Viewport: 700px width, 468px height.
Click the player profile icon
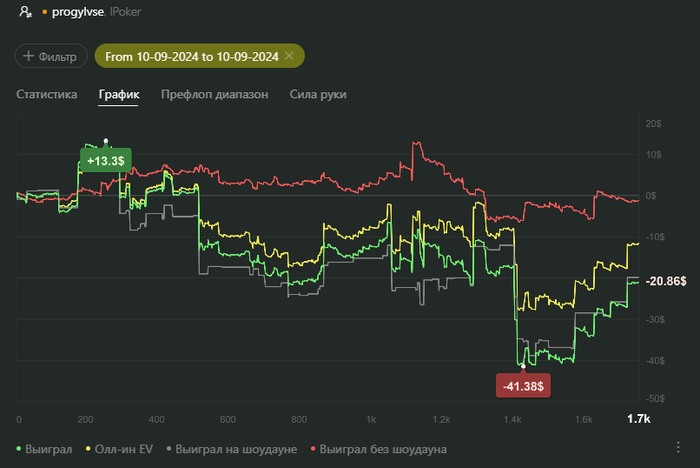tap(25, 14)
